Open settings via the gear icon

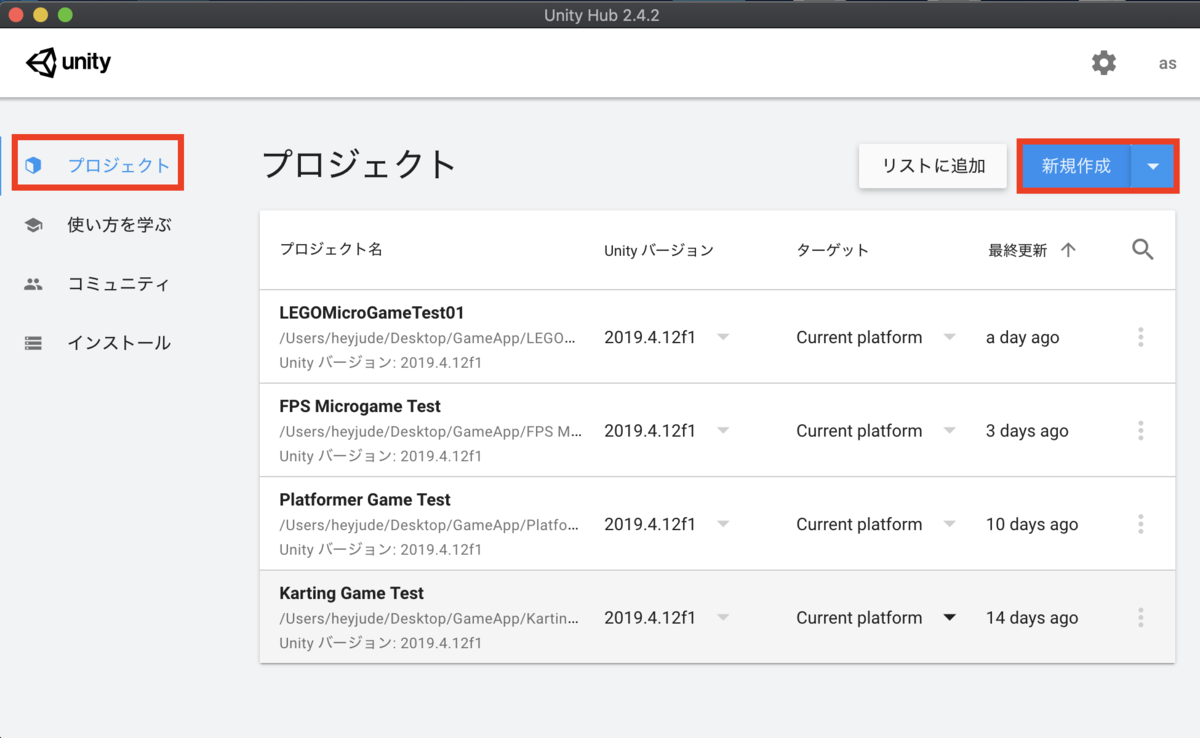pos(1103,63)
